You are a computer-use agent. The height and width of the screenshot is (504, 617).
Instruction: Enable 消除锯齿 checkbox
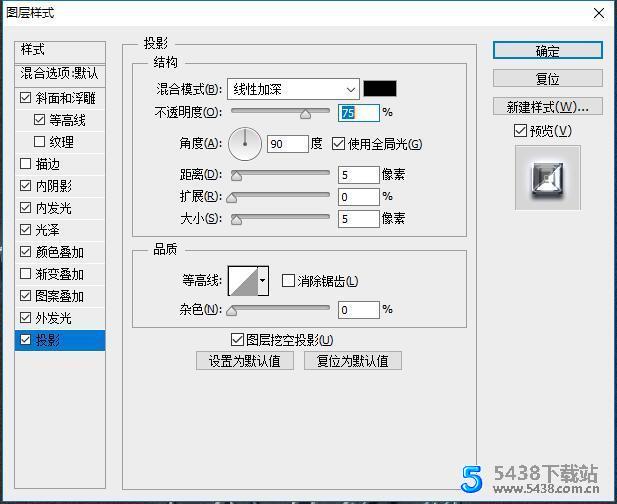(288, 281)
